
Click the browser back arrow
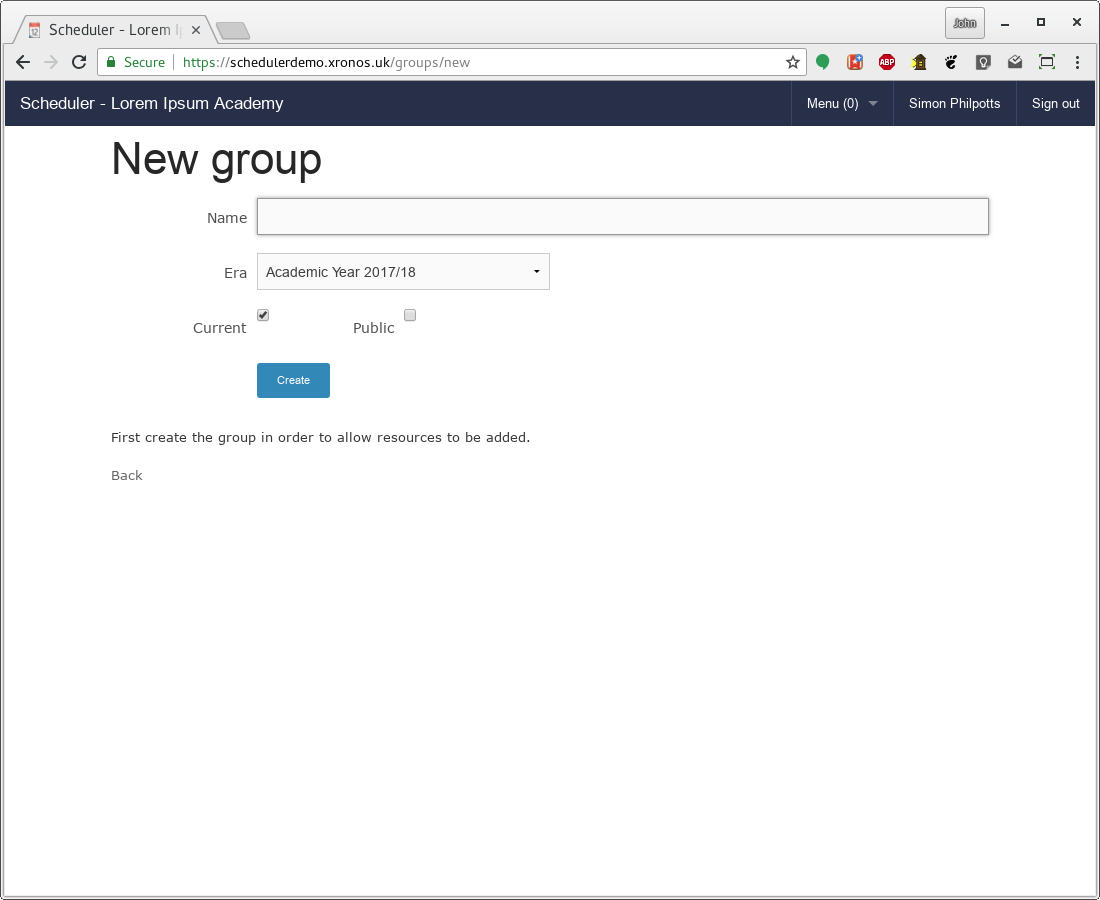tap(22, 62)
